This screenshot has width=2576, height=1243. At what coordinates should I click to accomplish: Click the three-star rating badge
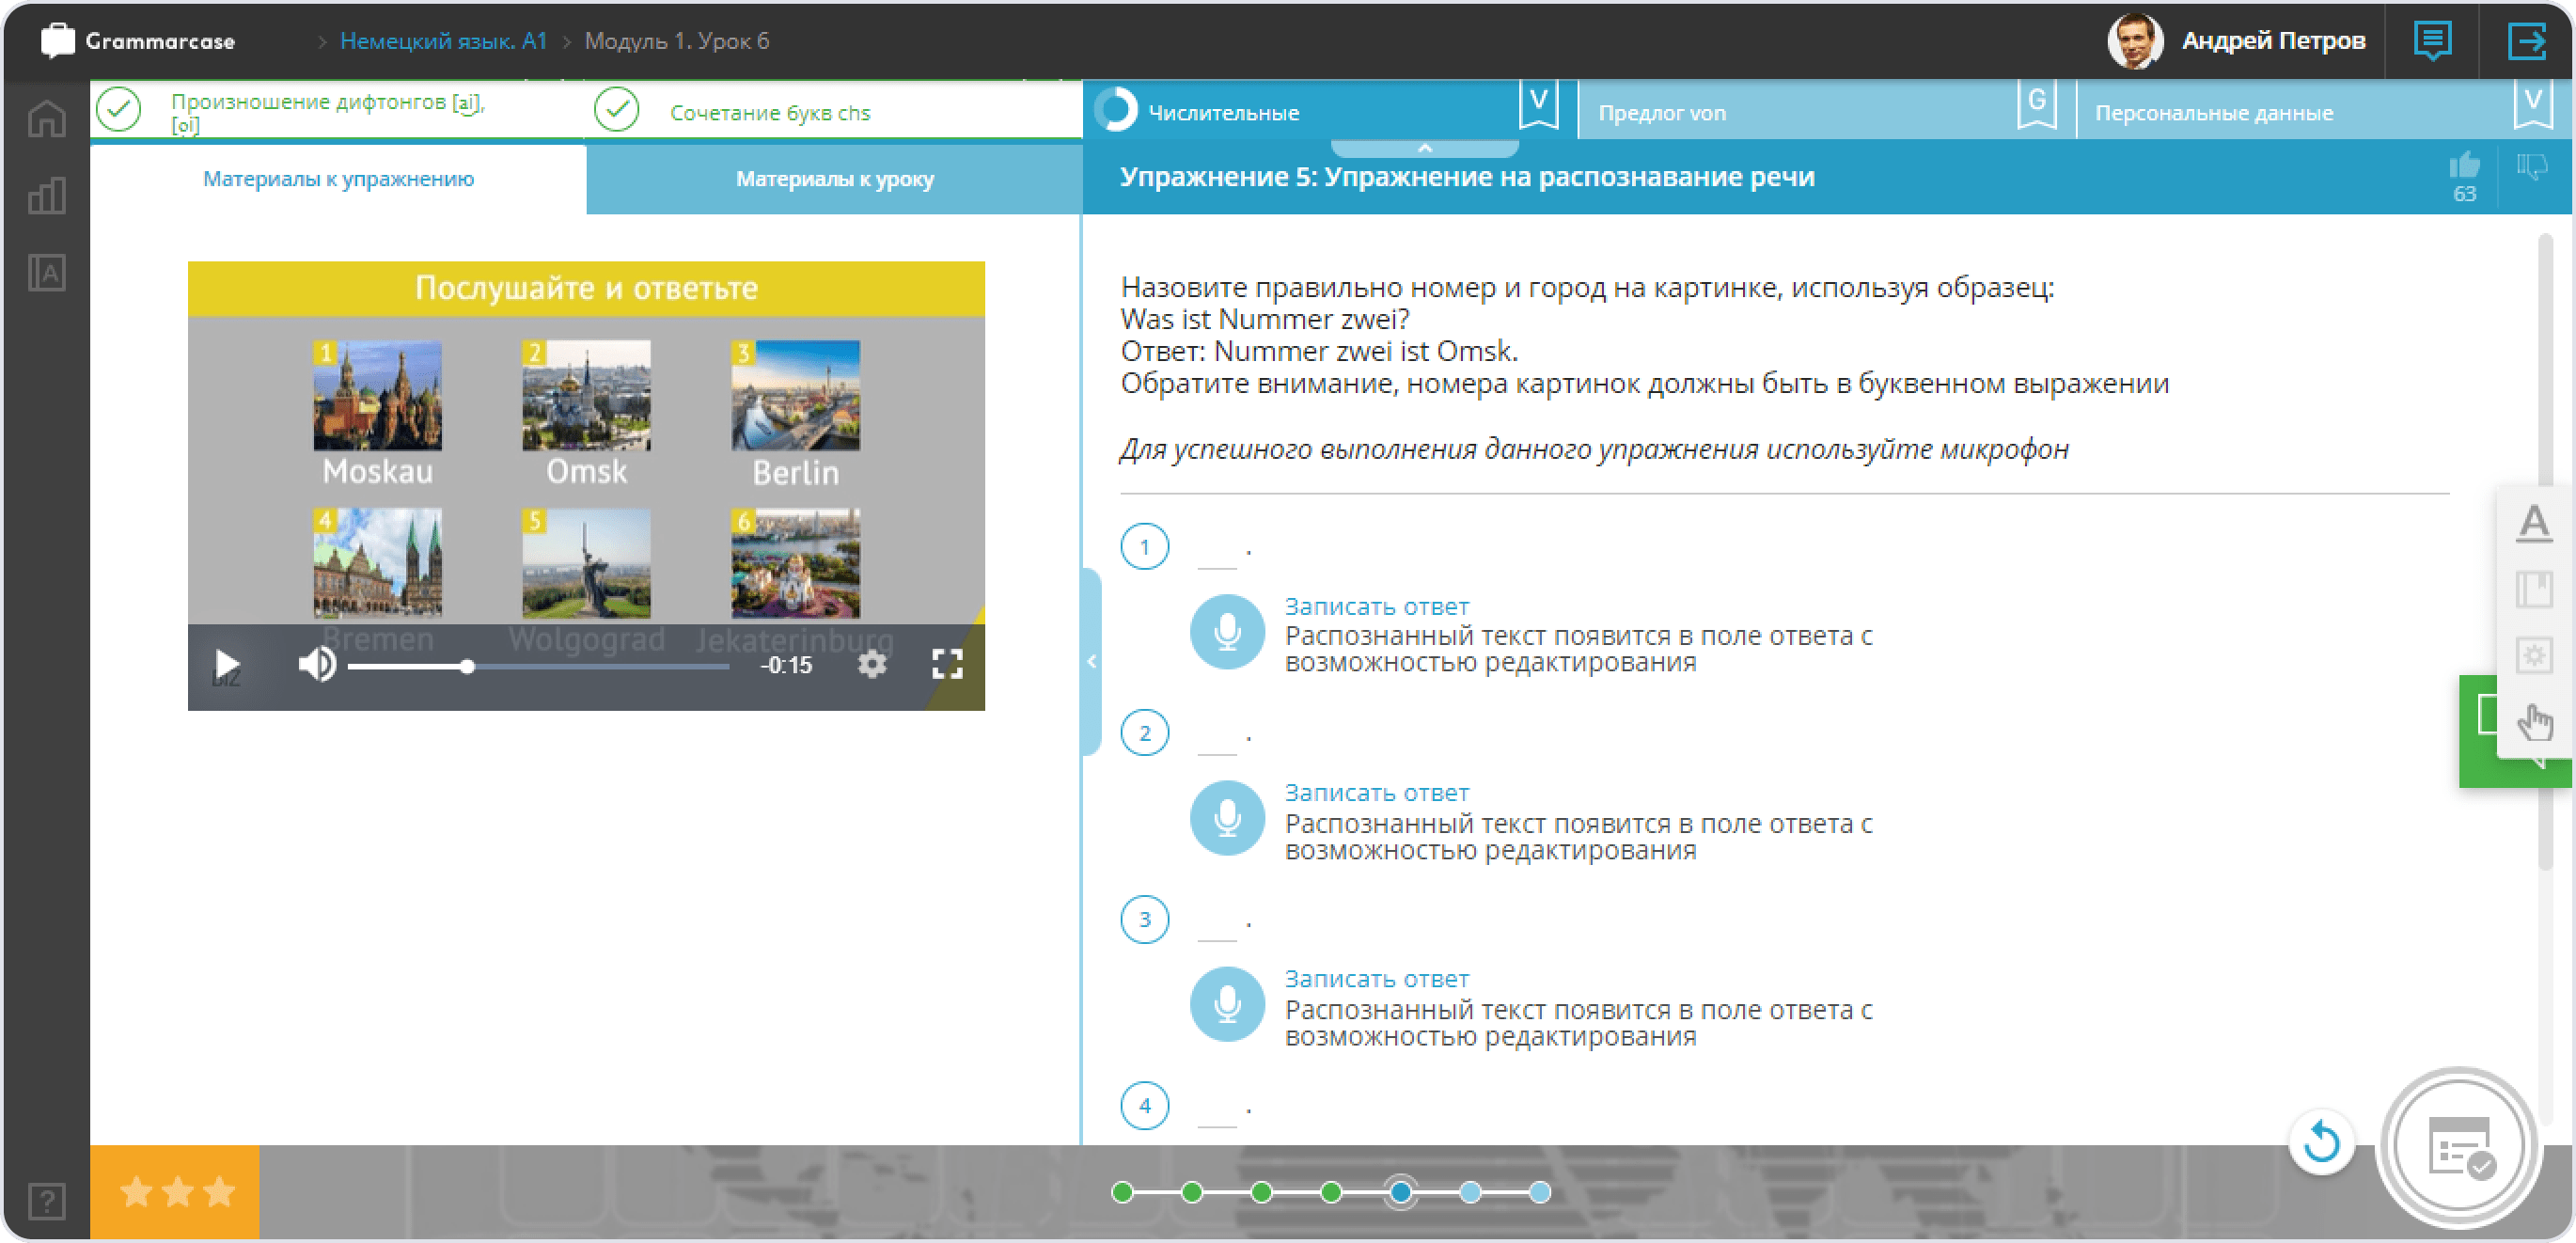[x=175, y=1192]
